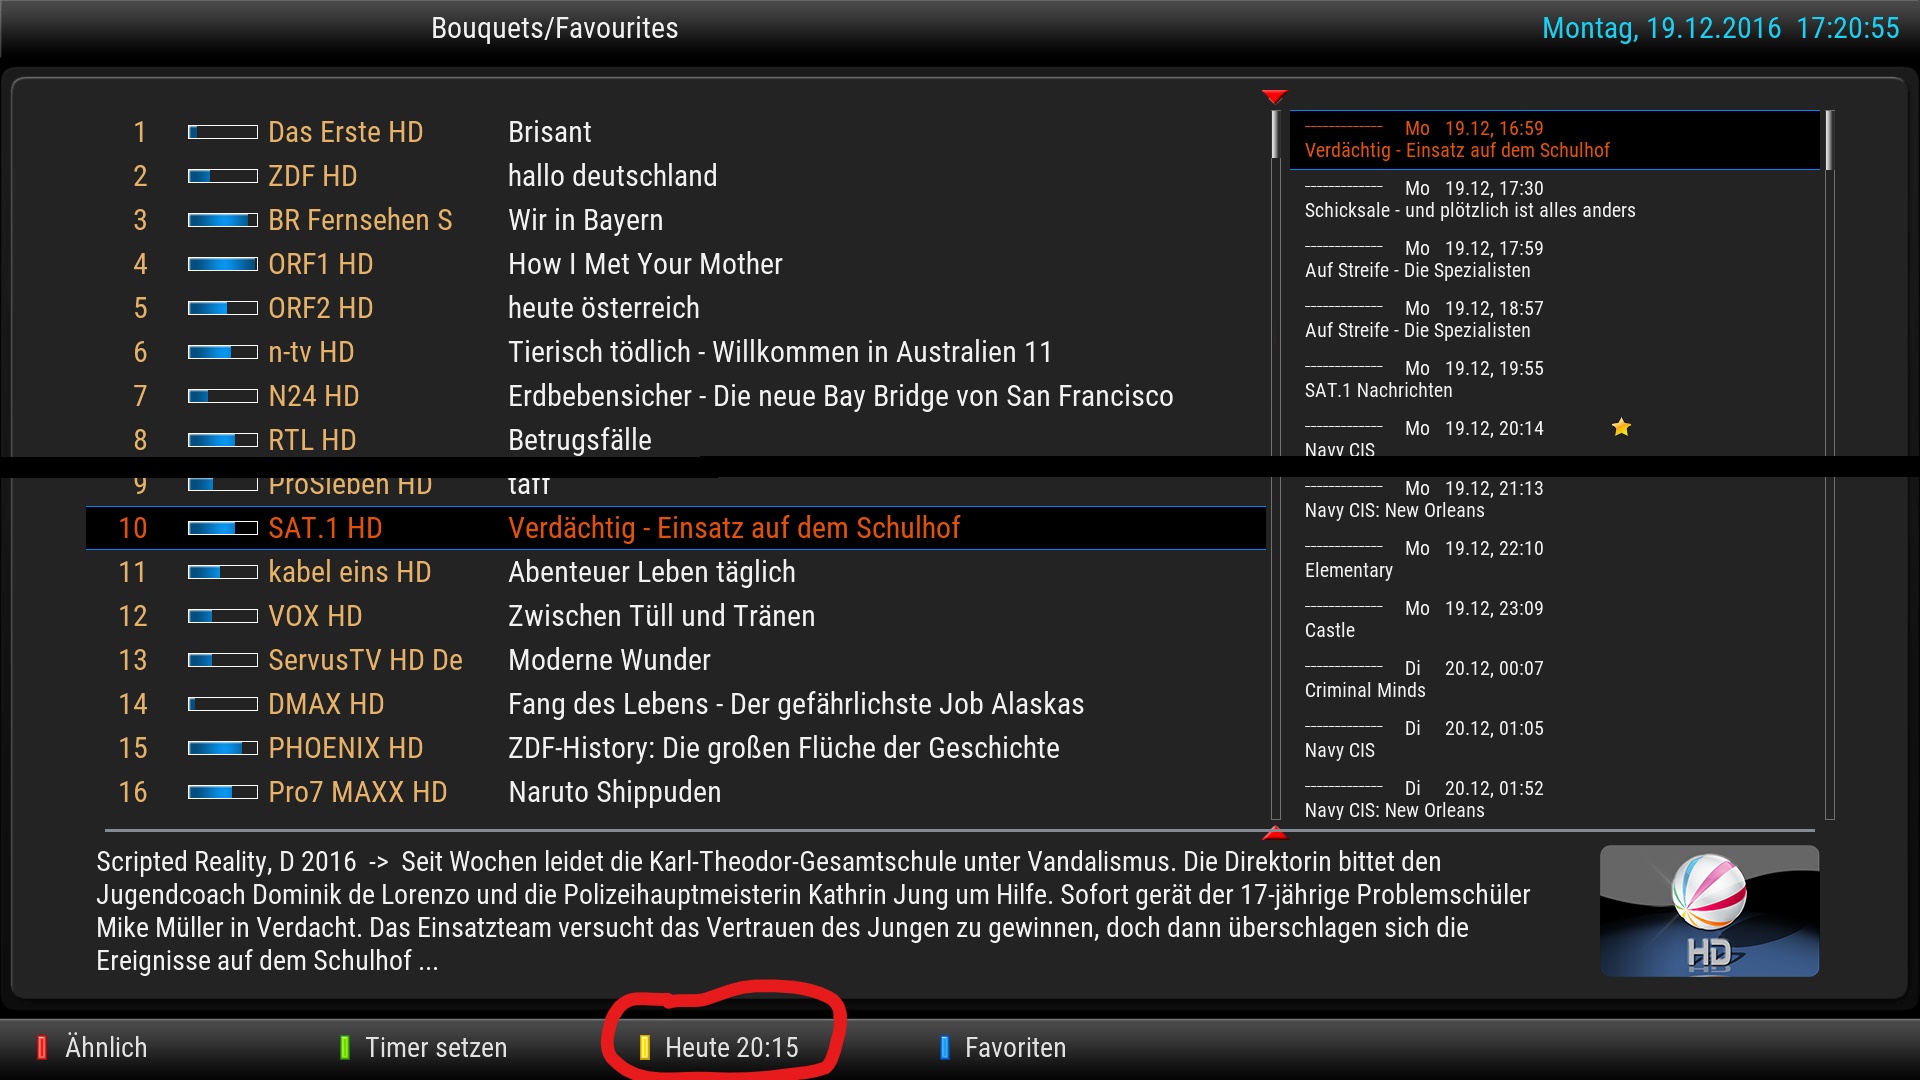1920x1080 pixels.
Task: Select channel ZDF HD with hallo deutschland
Action: [x=612, y=176]
